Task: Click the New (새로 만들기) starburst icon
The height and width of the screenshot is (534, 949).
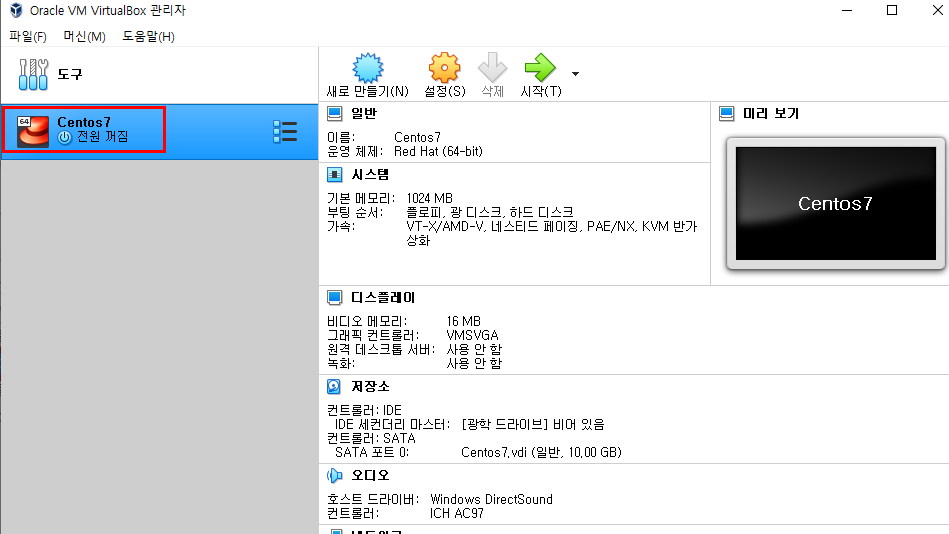Action: tap(368, 68)
